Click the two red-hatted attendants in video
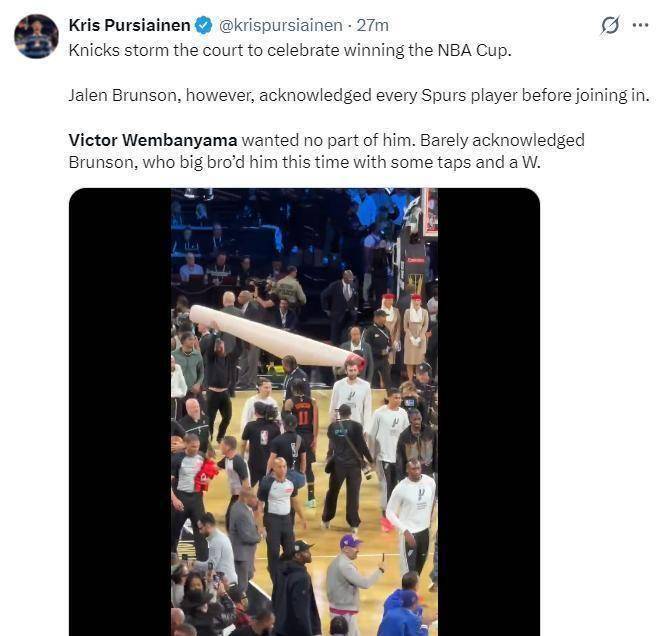The height and width of the screenshot is (636, 658). [401, 322]
